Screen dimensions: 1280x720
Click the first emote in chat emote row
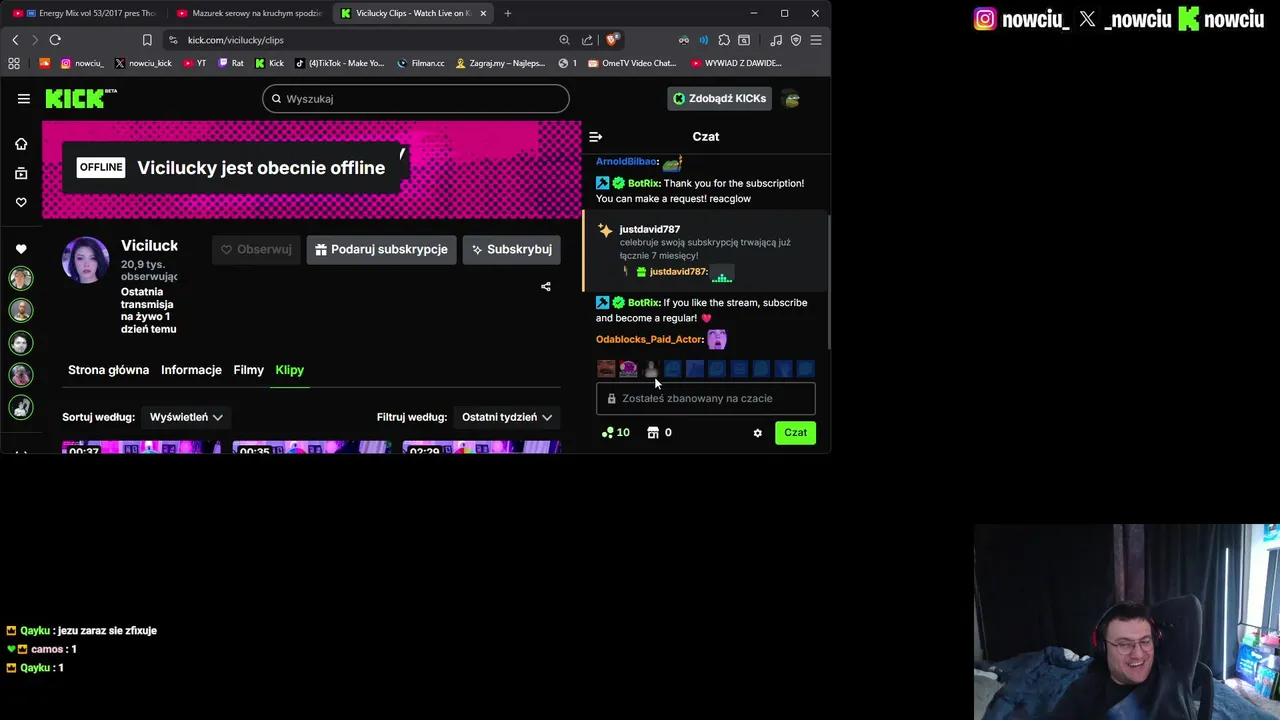(606, 369)
